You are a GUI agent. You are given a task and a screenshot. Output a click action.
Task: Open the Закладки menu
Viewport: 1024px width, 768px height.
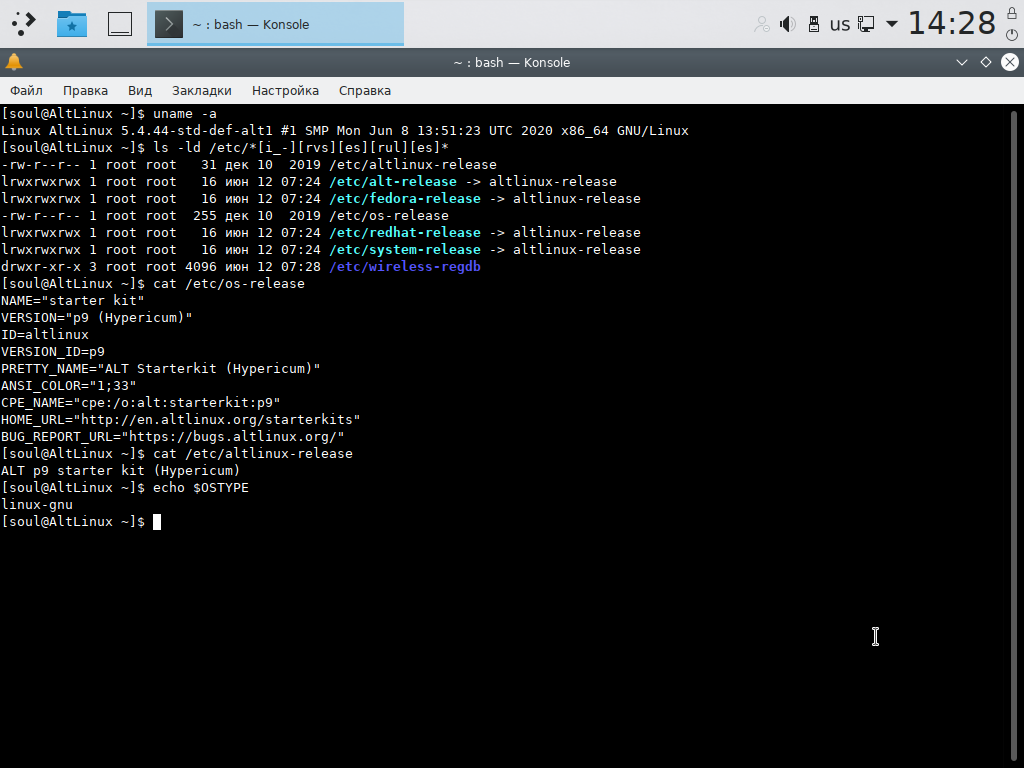click(x=202, y=91)
